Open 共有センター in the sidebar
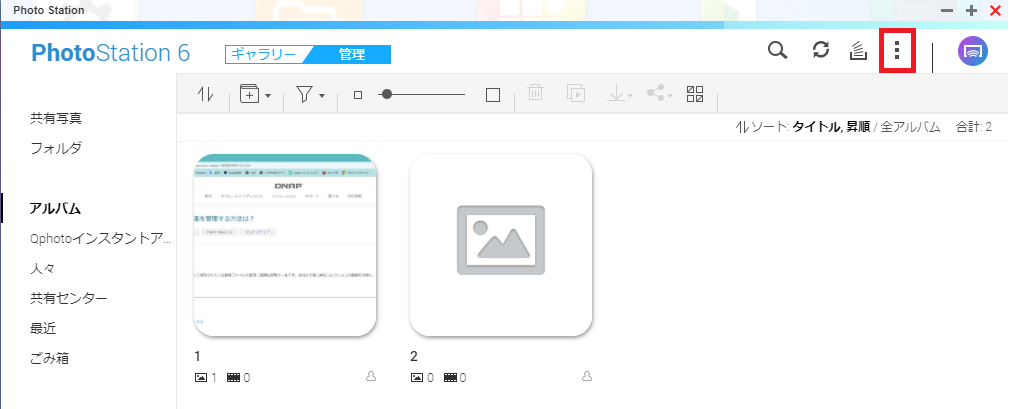The image size is (1010, 409). tap(68, 298)
